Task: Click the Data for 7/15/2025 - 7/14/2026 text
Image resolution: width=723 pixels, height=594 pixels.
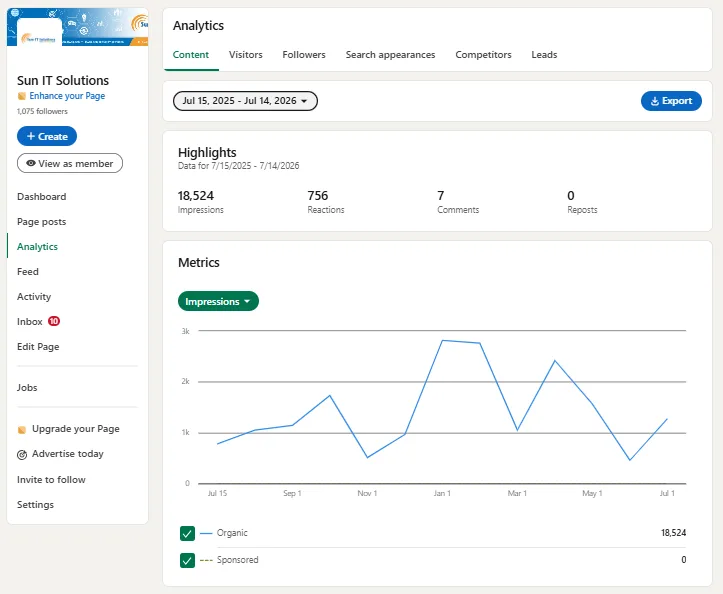Action: tap(238, 166)
